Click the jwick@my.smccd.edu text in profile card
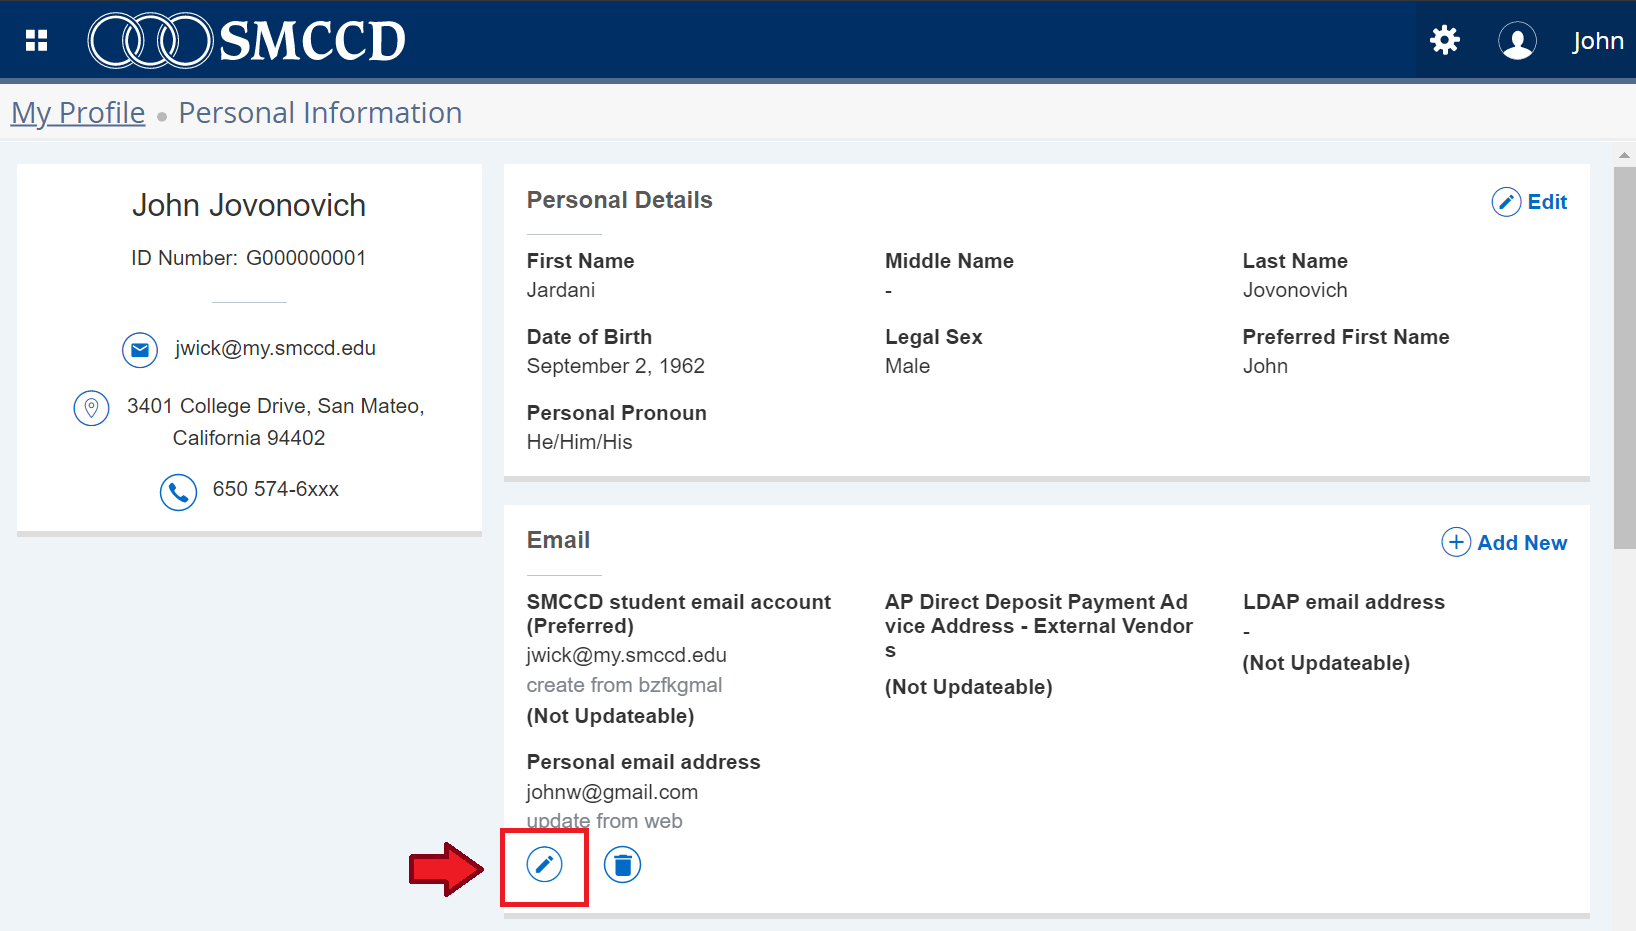 coord(275,348)
